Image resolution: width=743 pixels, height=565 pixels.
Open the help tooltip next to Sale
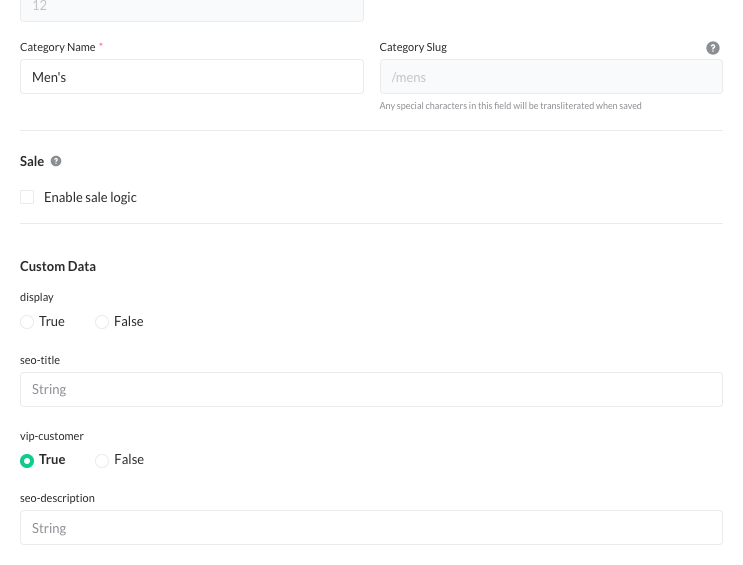56,161
